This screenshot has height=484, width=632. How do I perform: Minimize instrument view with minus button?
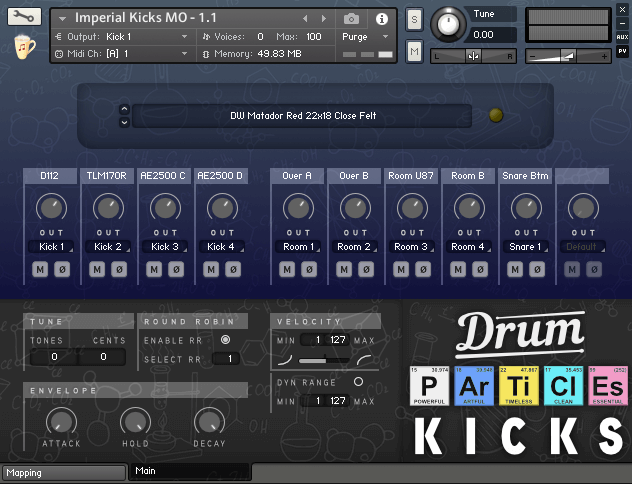click(622, 23)
